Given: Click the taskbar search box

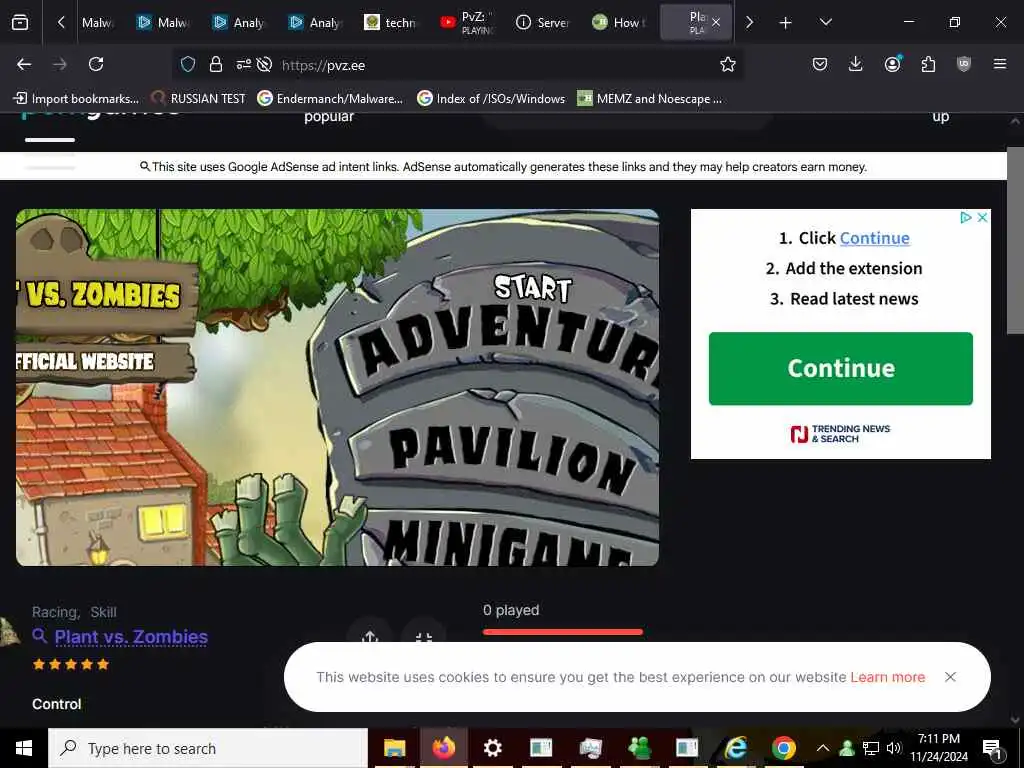Looking at the screenshot, I should [208, 748].
